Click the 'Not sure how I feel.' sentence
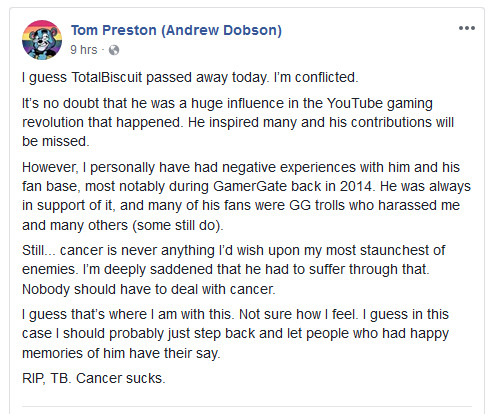The height and width of the screenshot is (414, 492). (299, 314)
